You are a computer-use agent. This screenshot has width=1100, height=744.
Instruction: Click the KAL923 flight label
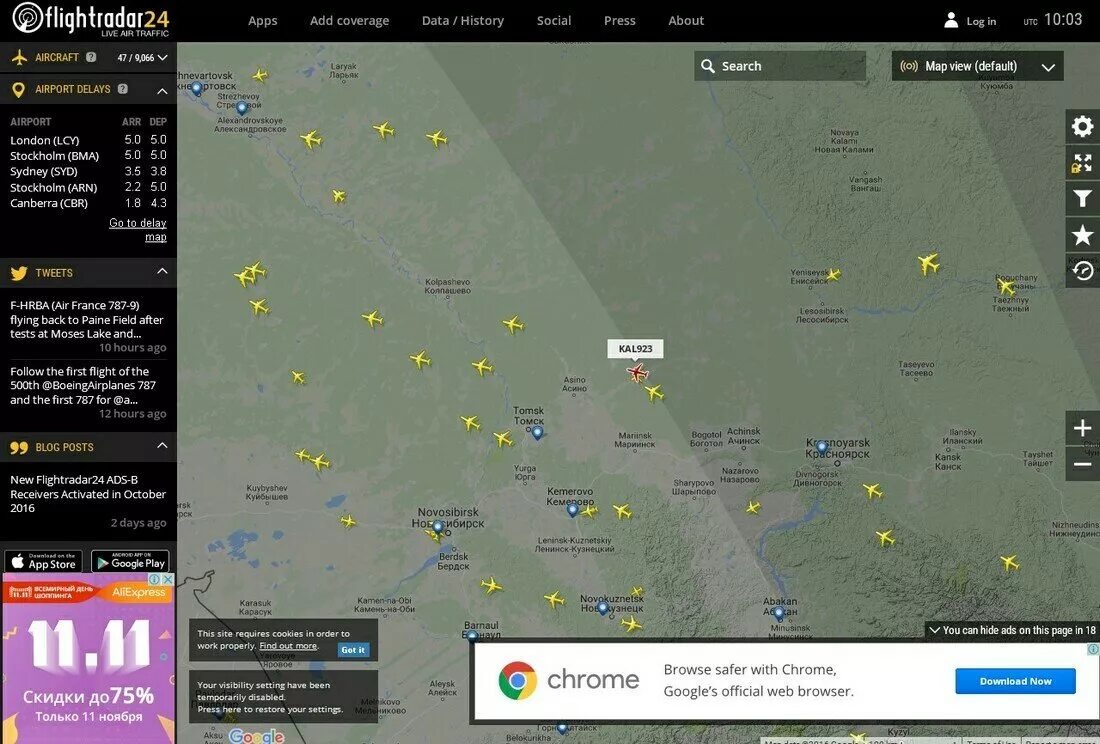pyautogui.click(x=636, y=349)
